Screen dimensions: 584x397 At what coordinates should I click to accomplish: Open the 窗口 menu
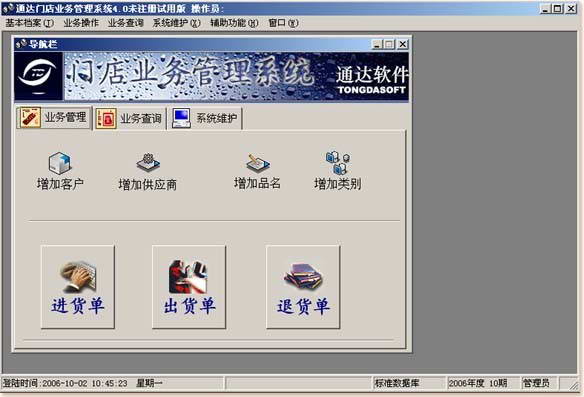[x=283, y=23]
